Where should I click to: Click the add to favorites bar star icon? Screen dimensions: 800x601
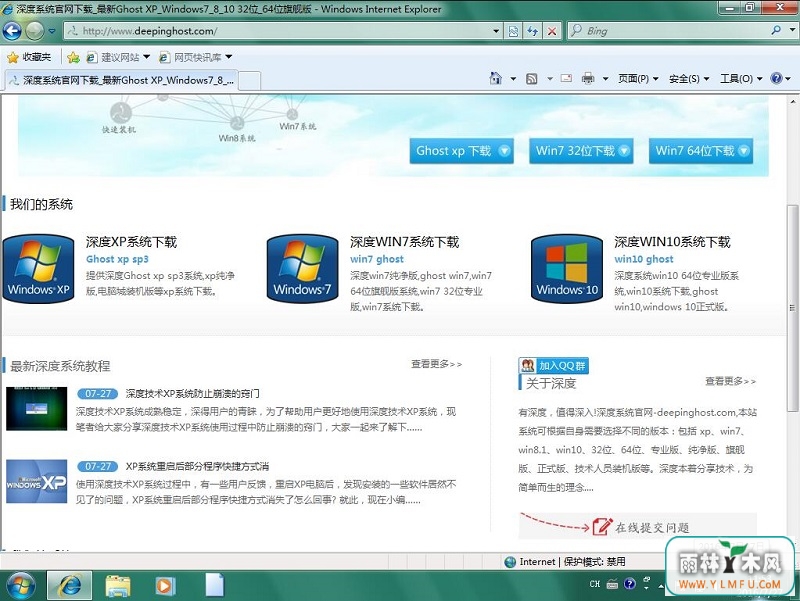pyautogui.click(x=73, y=57)
